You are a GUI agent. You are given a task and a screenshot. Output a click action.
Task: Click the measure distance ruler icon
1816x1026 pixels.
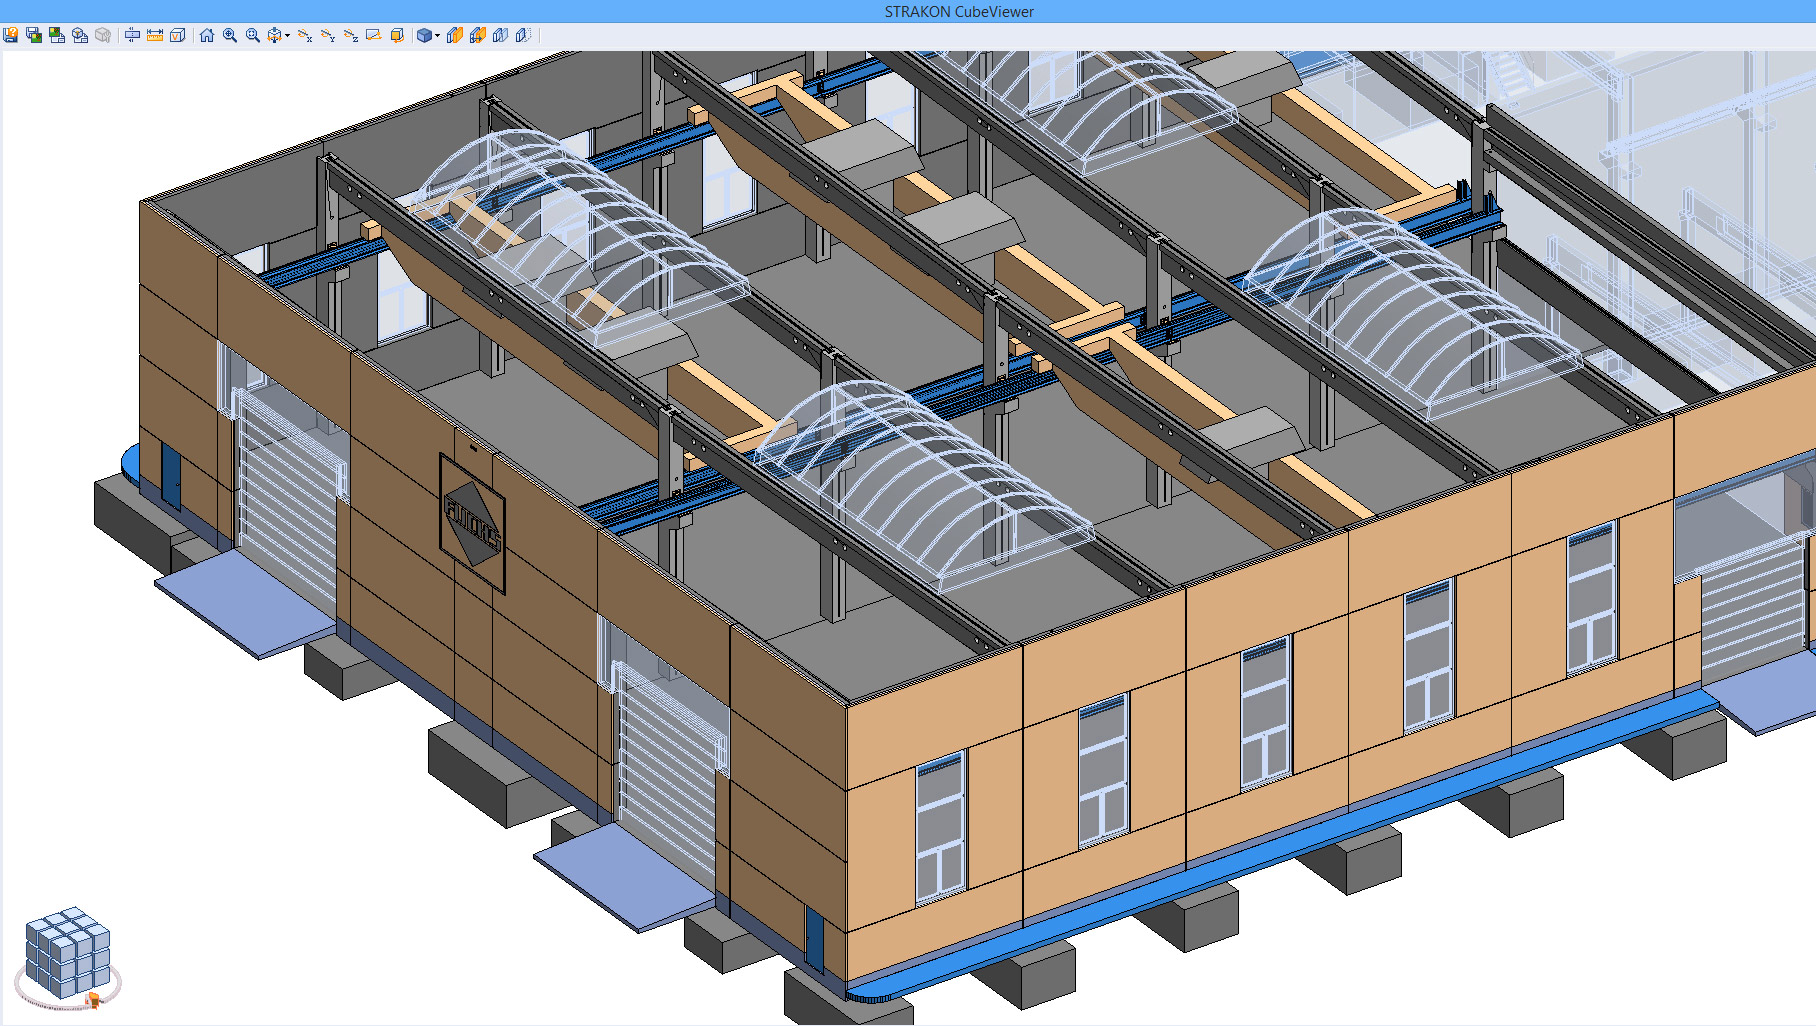(155, 35)
